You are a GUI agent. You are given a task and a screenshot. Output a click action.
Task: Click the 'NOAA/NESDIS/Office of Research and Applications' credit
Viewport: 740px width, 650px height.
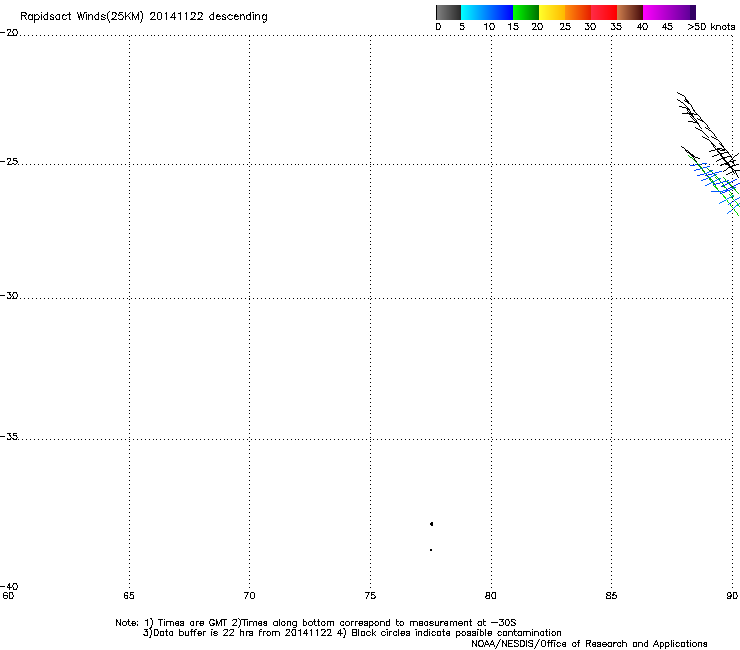coord(589,644)
